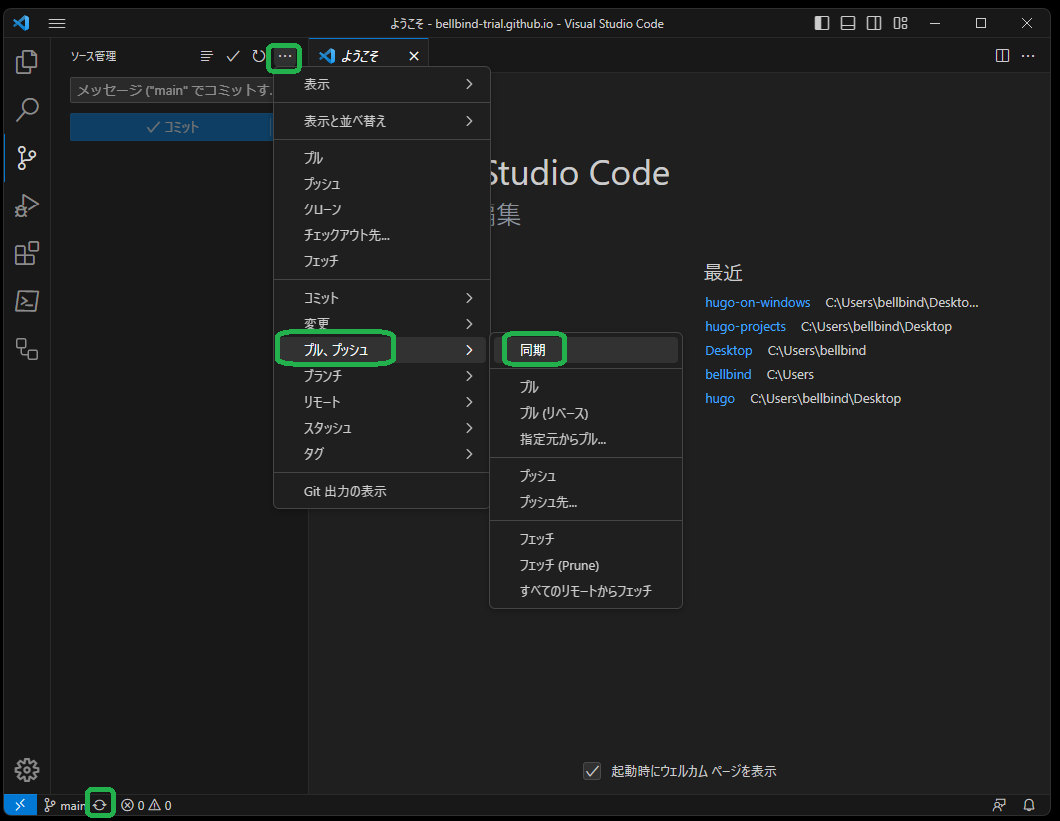Viewport: 1060px width, 821px height.
Task: Expand the コミット submenu
Action: (381, 298)
